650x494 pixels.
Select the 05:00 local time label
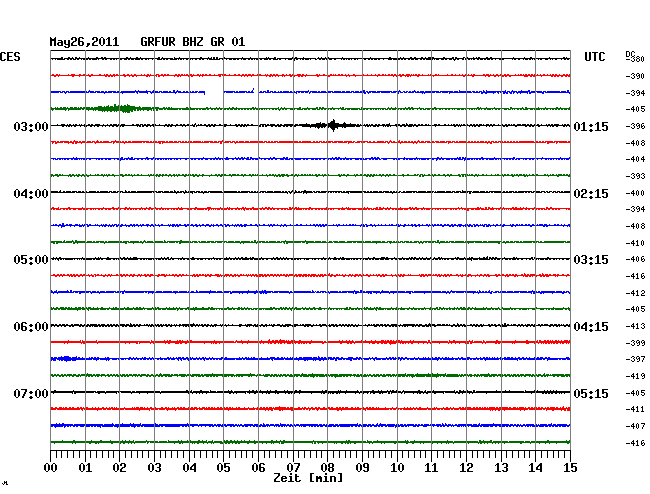click(x=31, y=260)
